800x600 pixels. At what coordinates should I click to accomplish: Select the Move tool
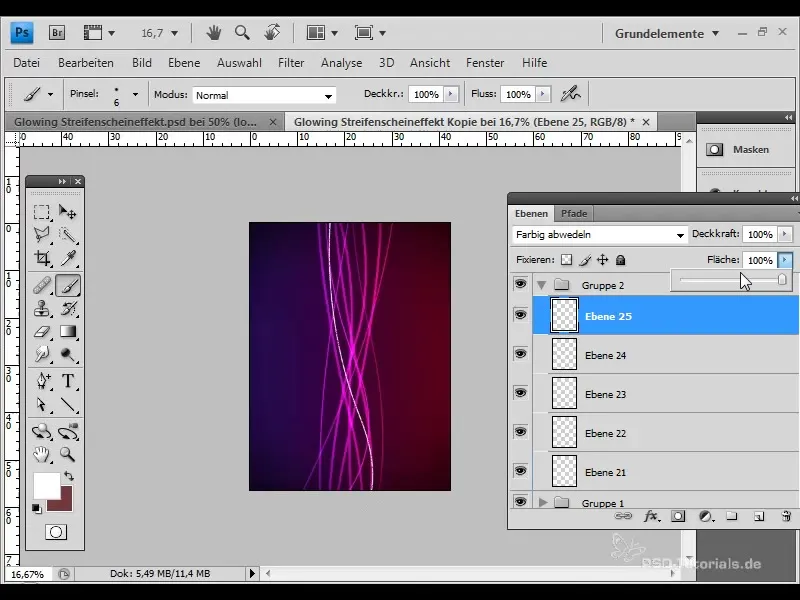click(67, 211)
